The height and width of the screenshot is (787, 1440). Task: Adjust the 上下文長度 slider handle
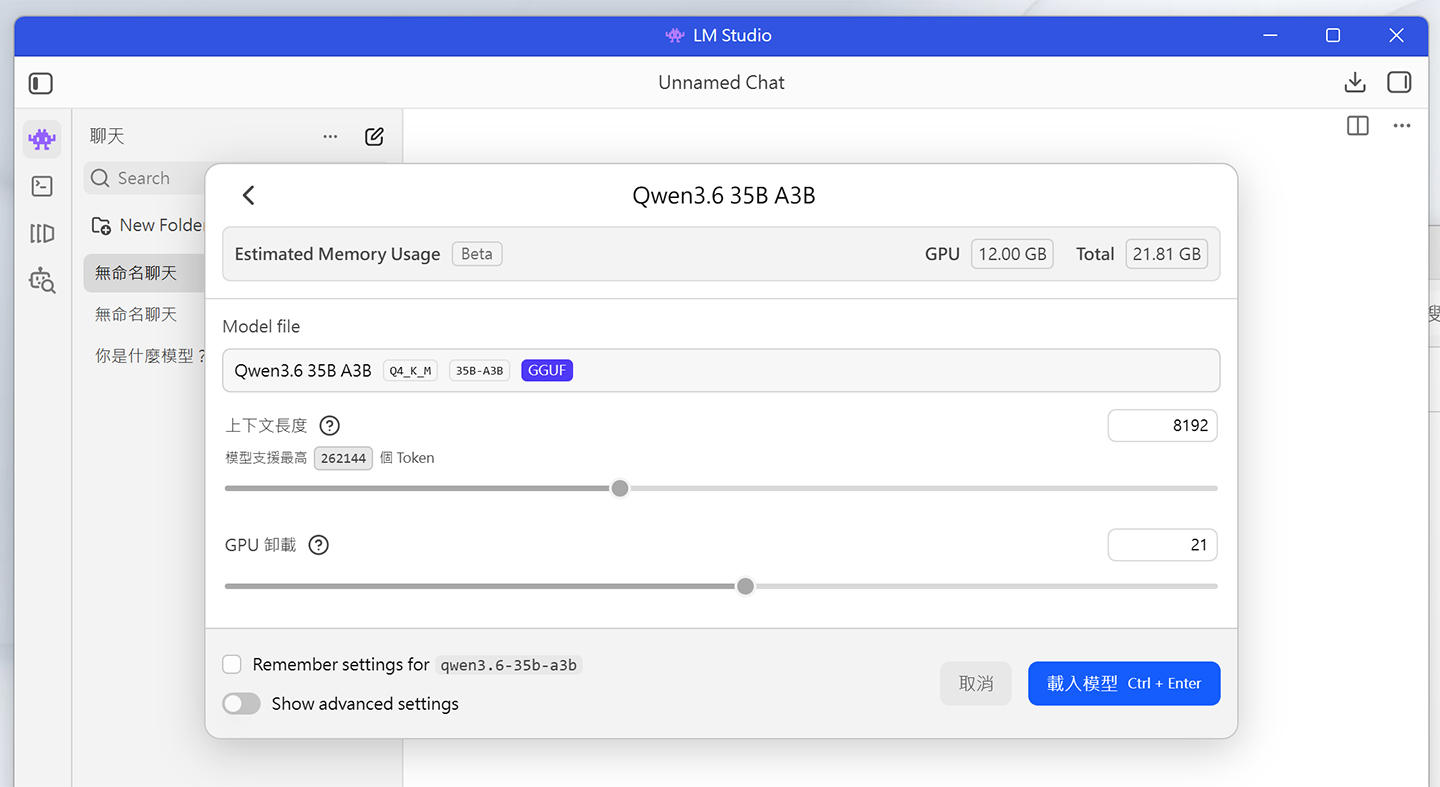pyautogui.click(x=620, y=488)
